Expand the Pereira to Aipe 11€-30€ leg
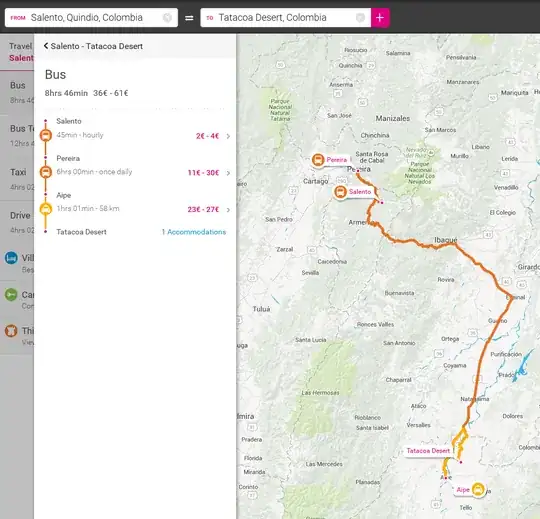 click(208, 173)
